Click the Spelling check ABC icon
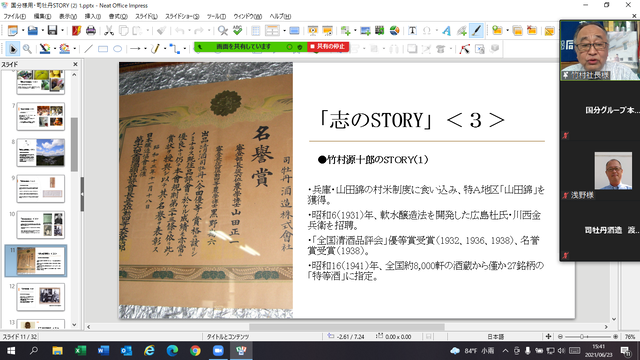 tap(237, 31)
